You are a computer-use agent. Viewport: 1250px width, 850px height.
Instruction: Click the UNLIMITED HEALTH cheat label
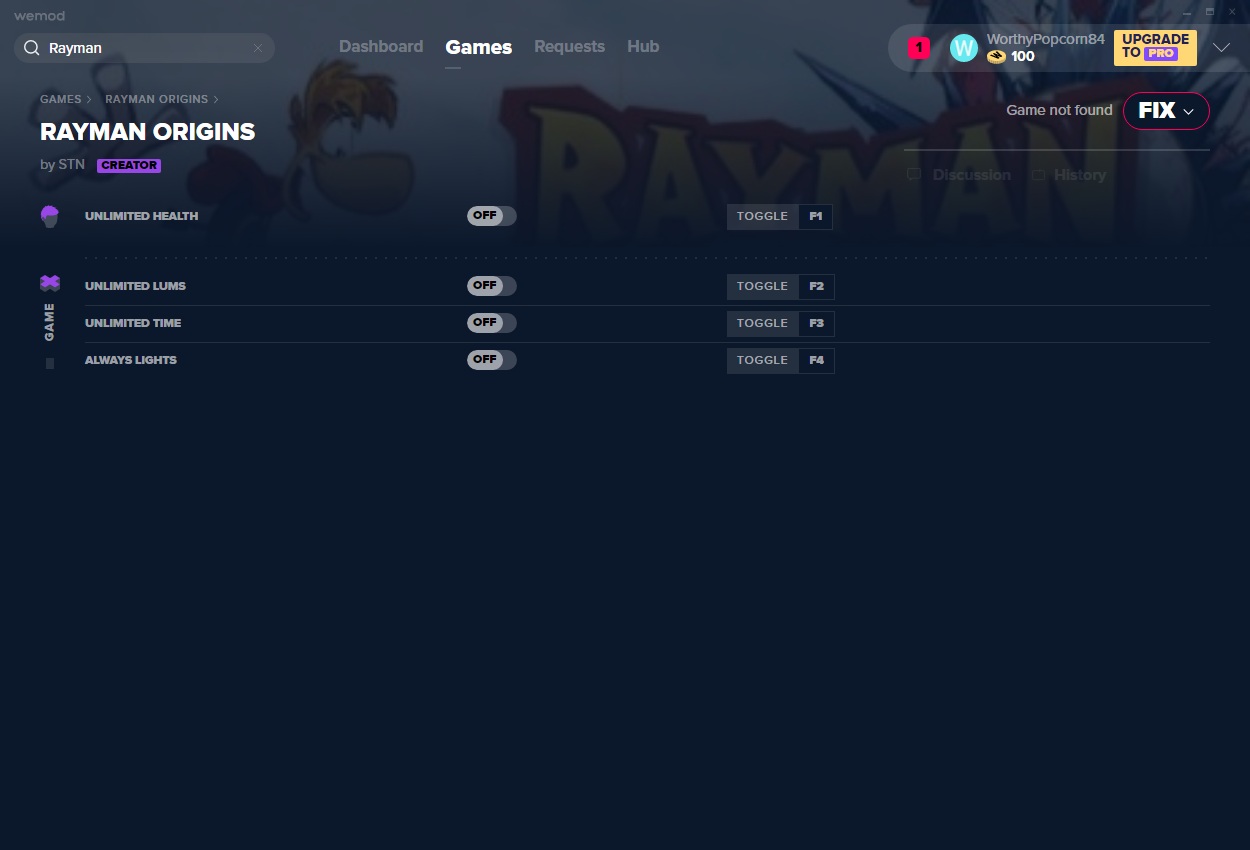pyautogui.click(x=142, y=216)
